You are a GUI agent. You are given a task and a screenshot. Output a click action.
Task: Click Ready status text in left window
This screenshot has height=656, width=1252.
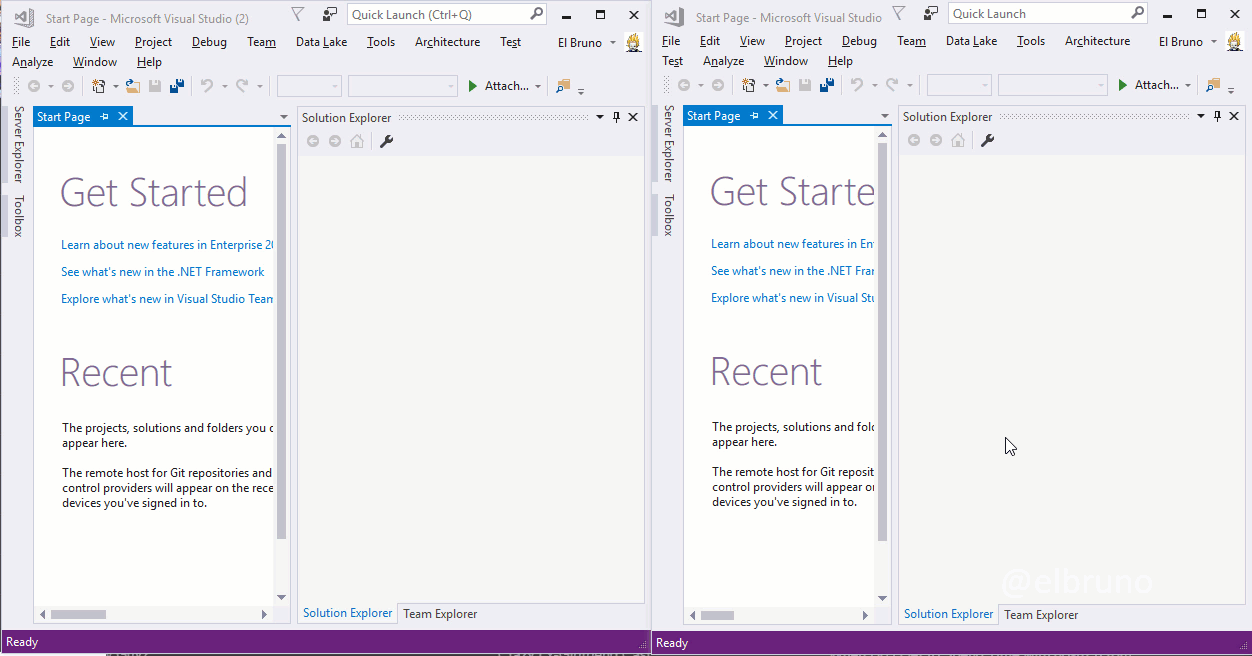22,643
